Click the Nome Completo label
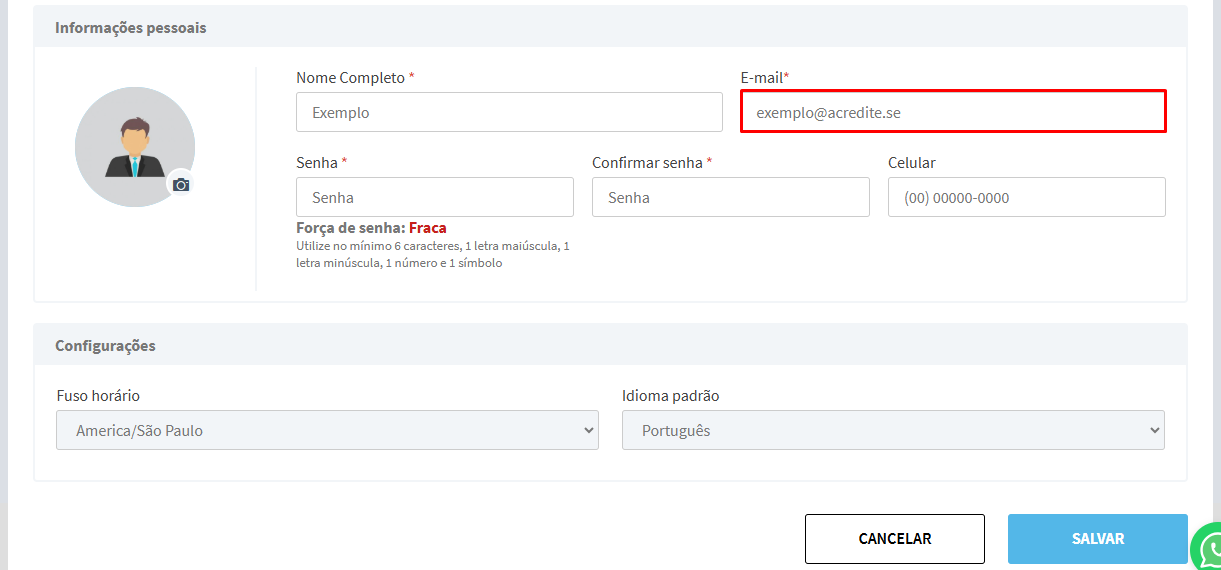 pyautogui.click(x=350, y=78)
